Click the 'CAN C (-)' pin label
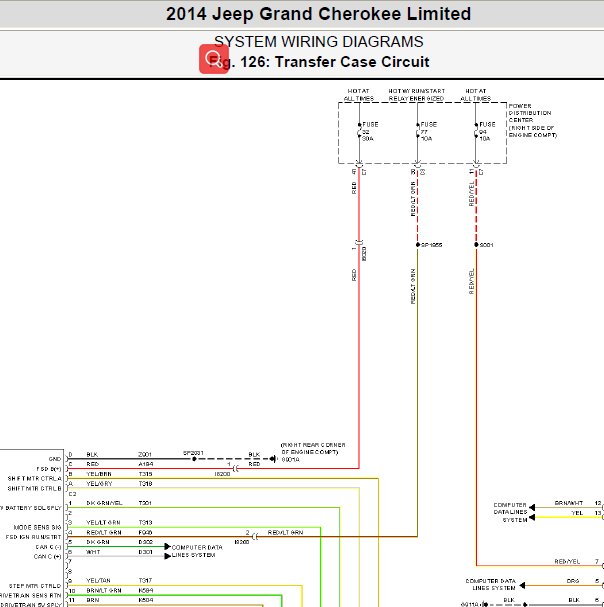This screenshot has width=604, height=607. [x=48, y=547]
